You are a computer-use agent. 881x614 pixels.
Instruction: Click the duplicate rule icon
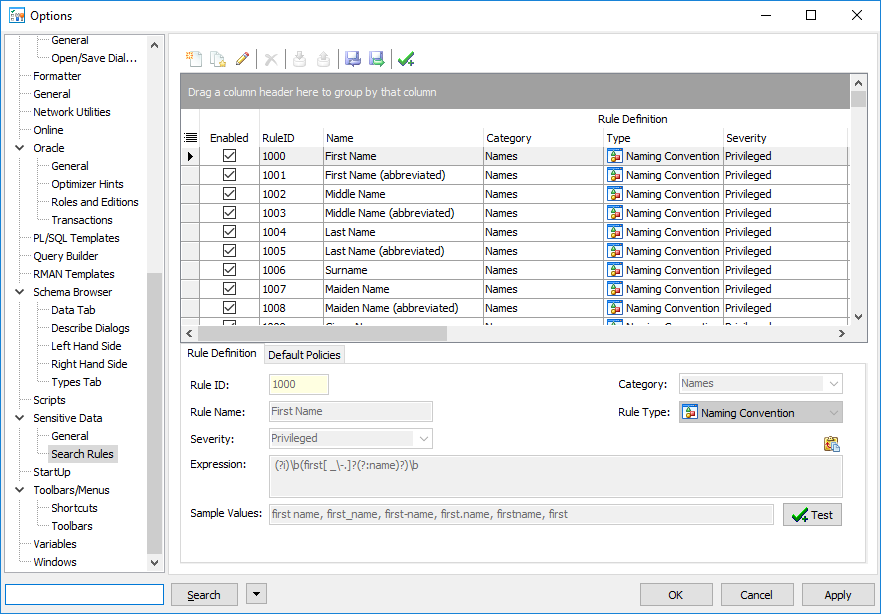pyautogui.click(x=218, y=58)
